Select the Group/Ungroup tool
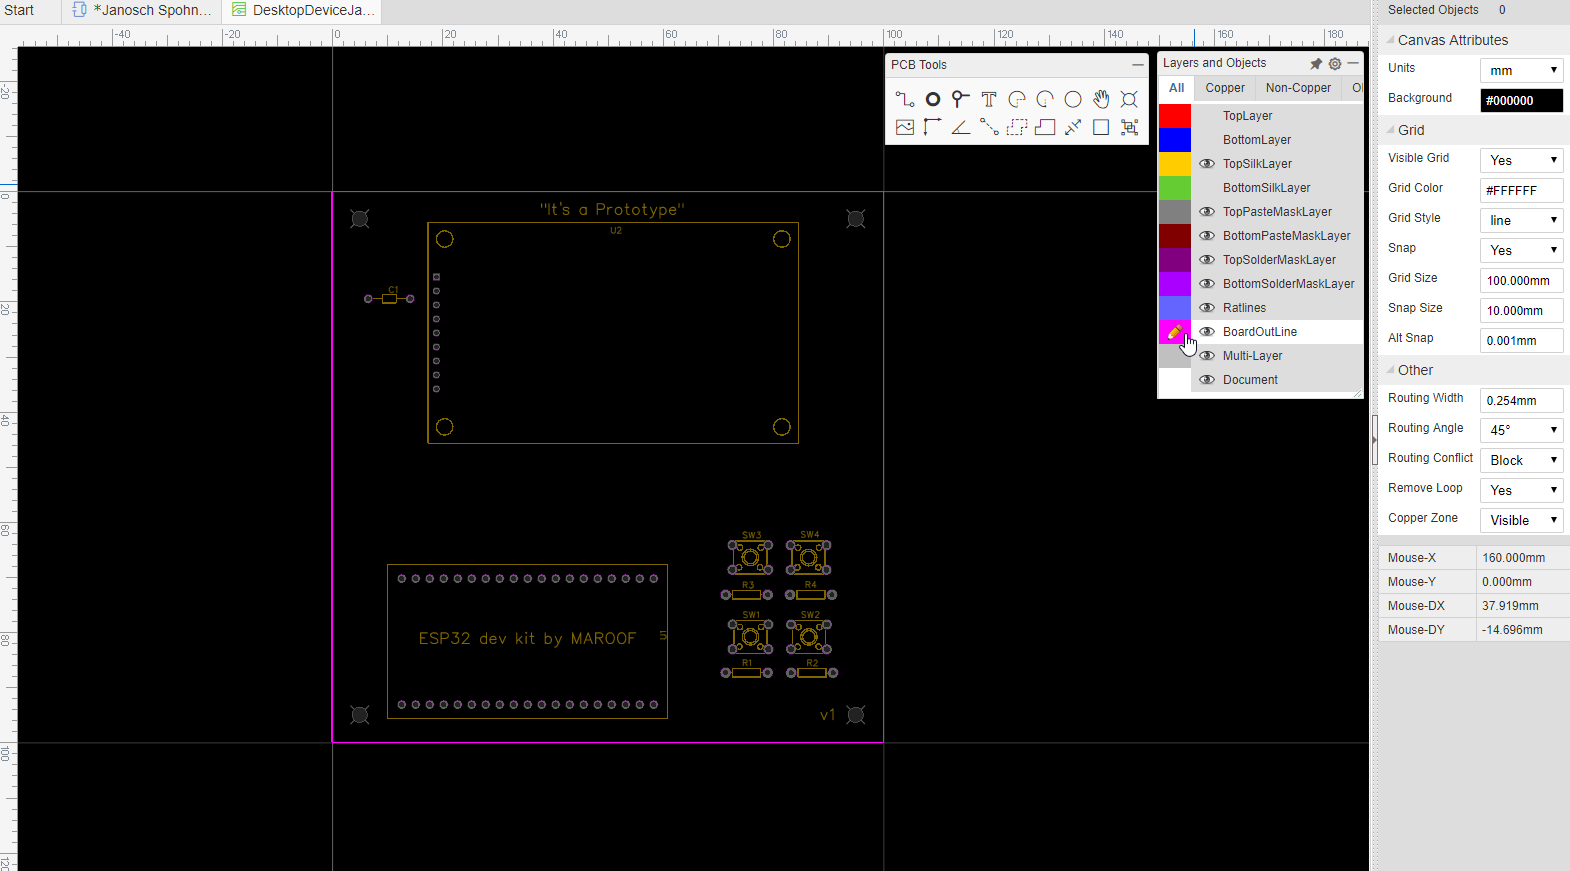 1129,127
